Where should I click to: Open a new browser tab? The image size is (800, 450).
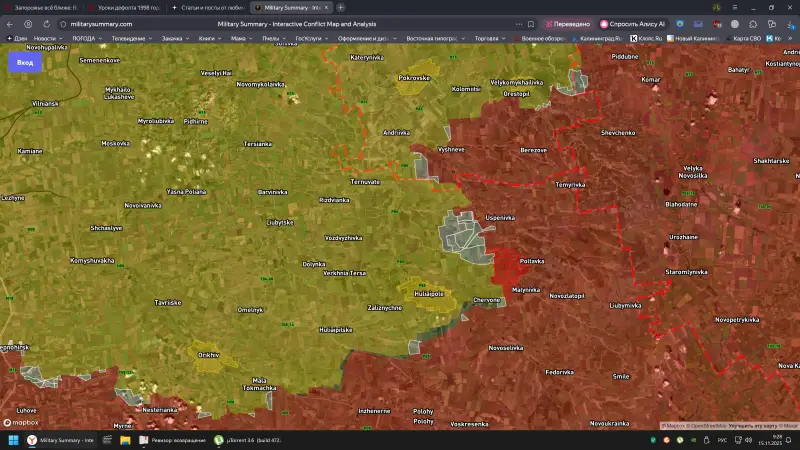tap(341, 7)
